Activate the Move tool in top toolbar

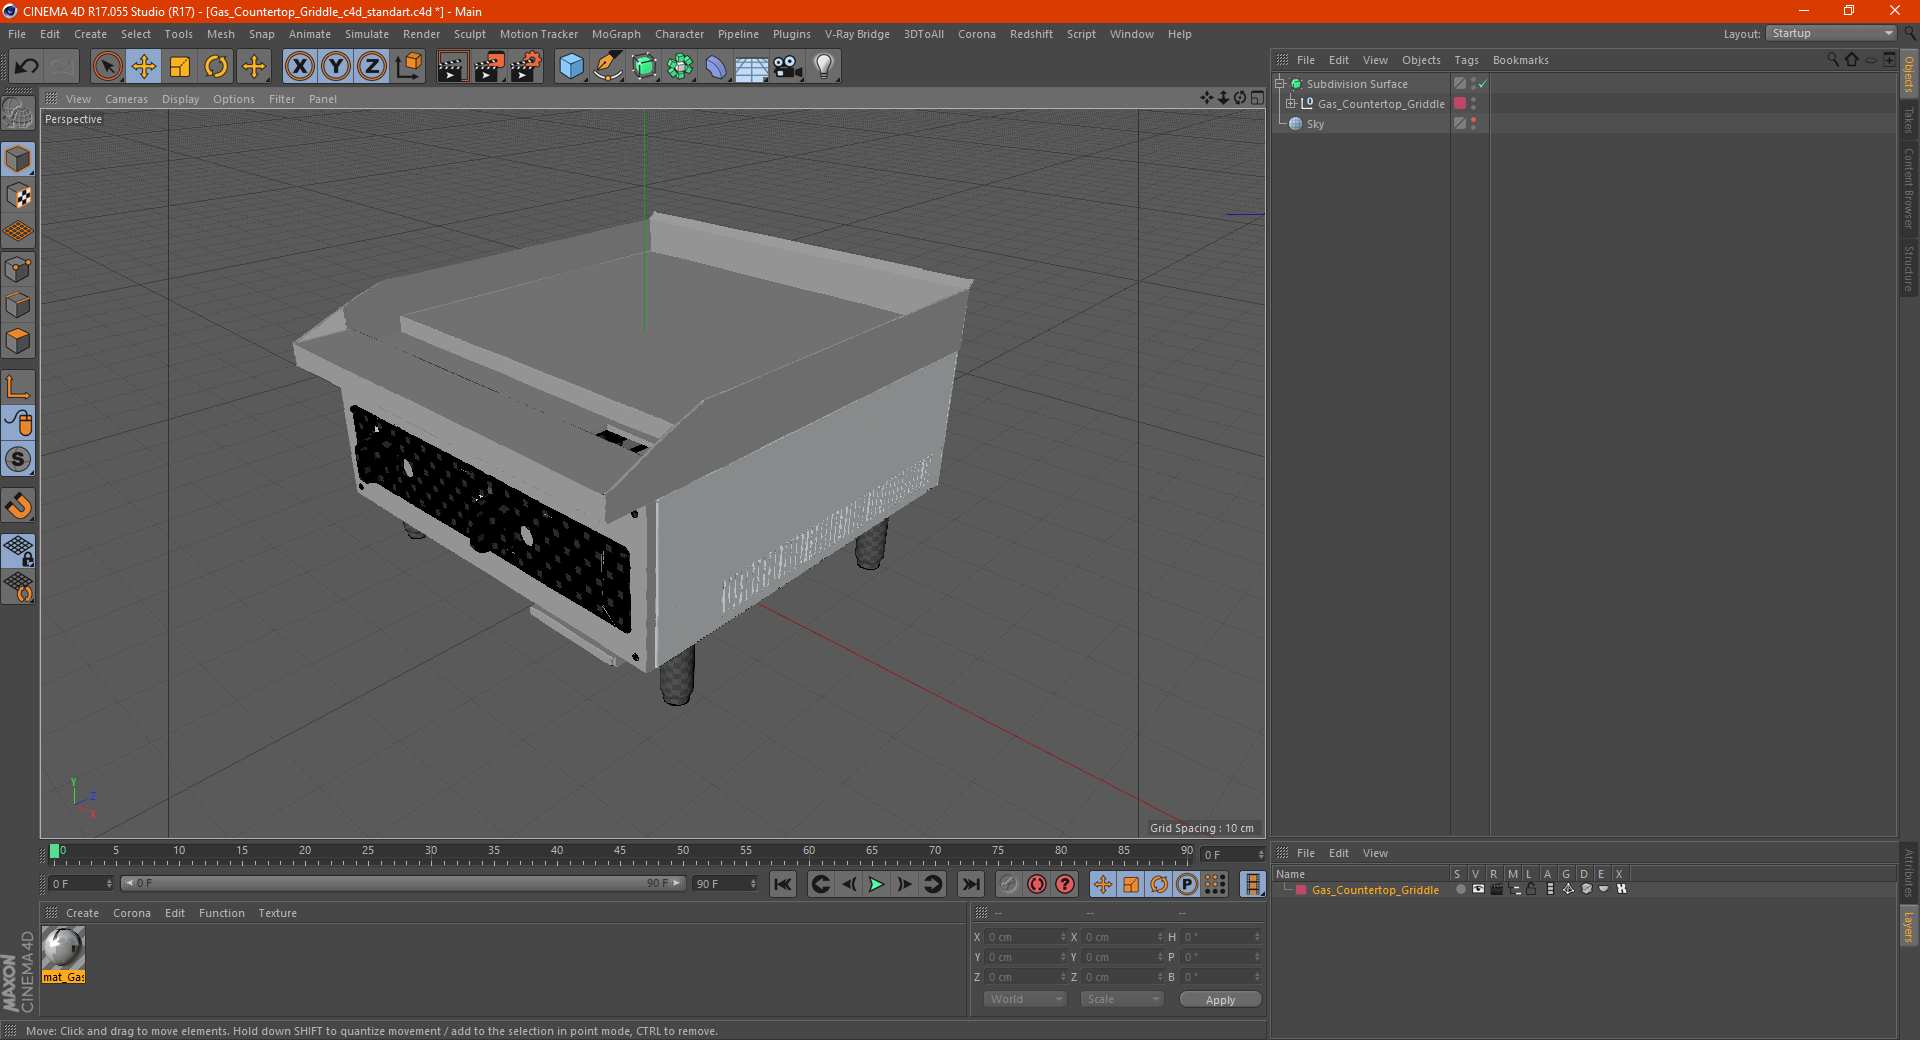tap(144, 67)
